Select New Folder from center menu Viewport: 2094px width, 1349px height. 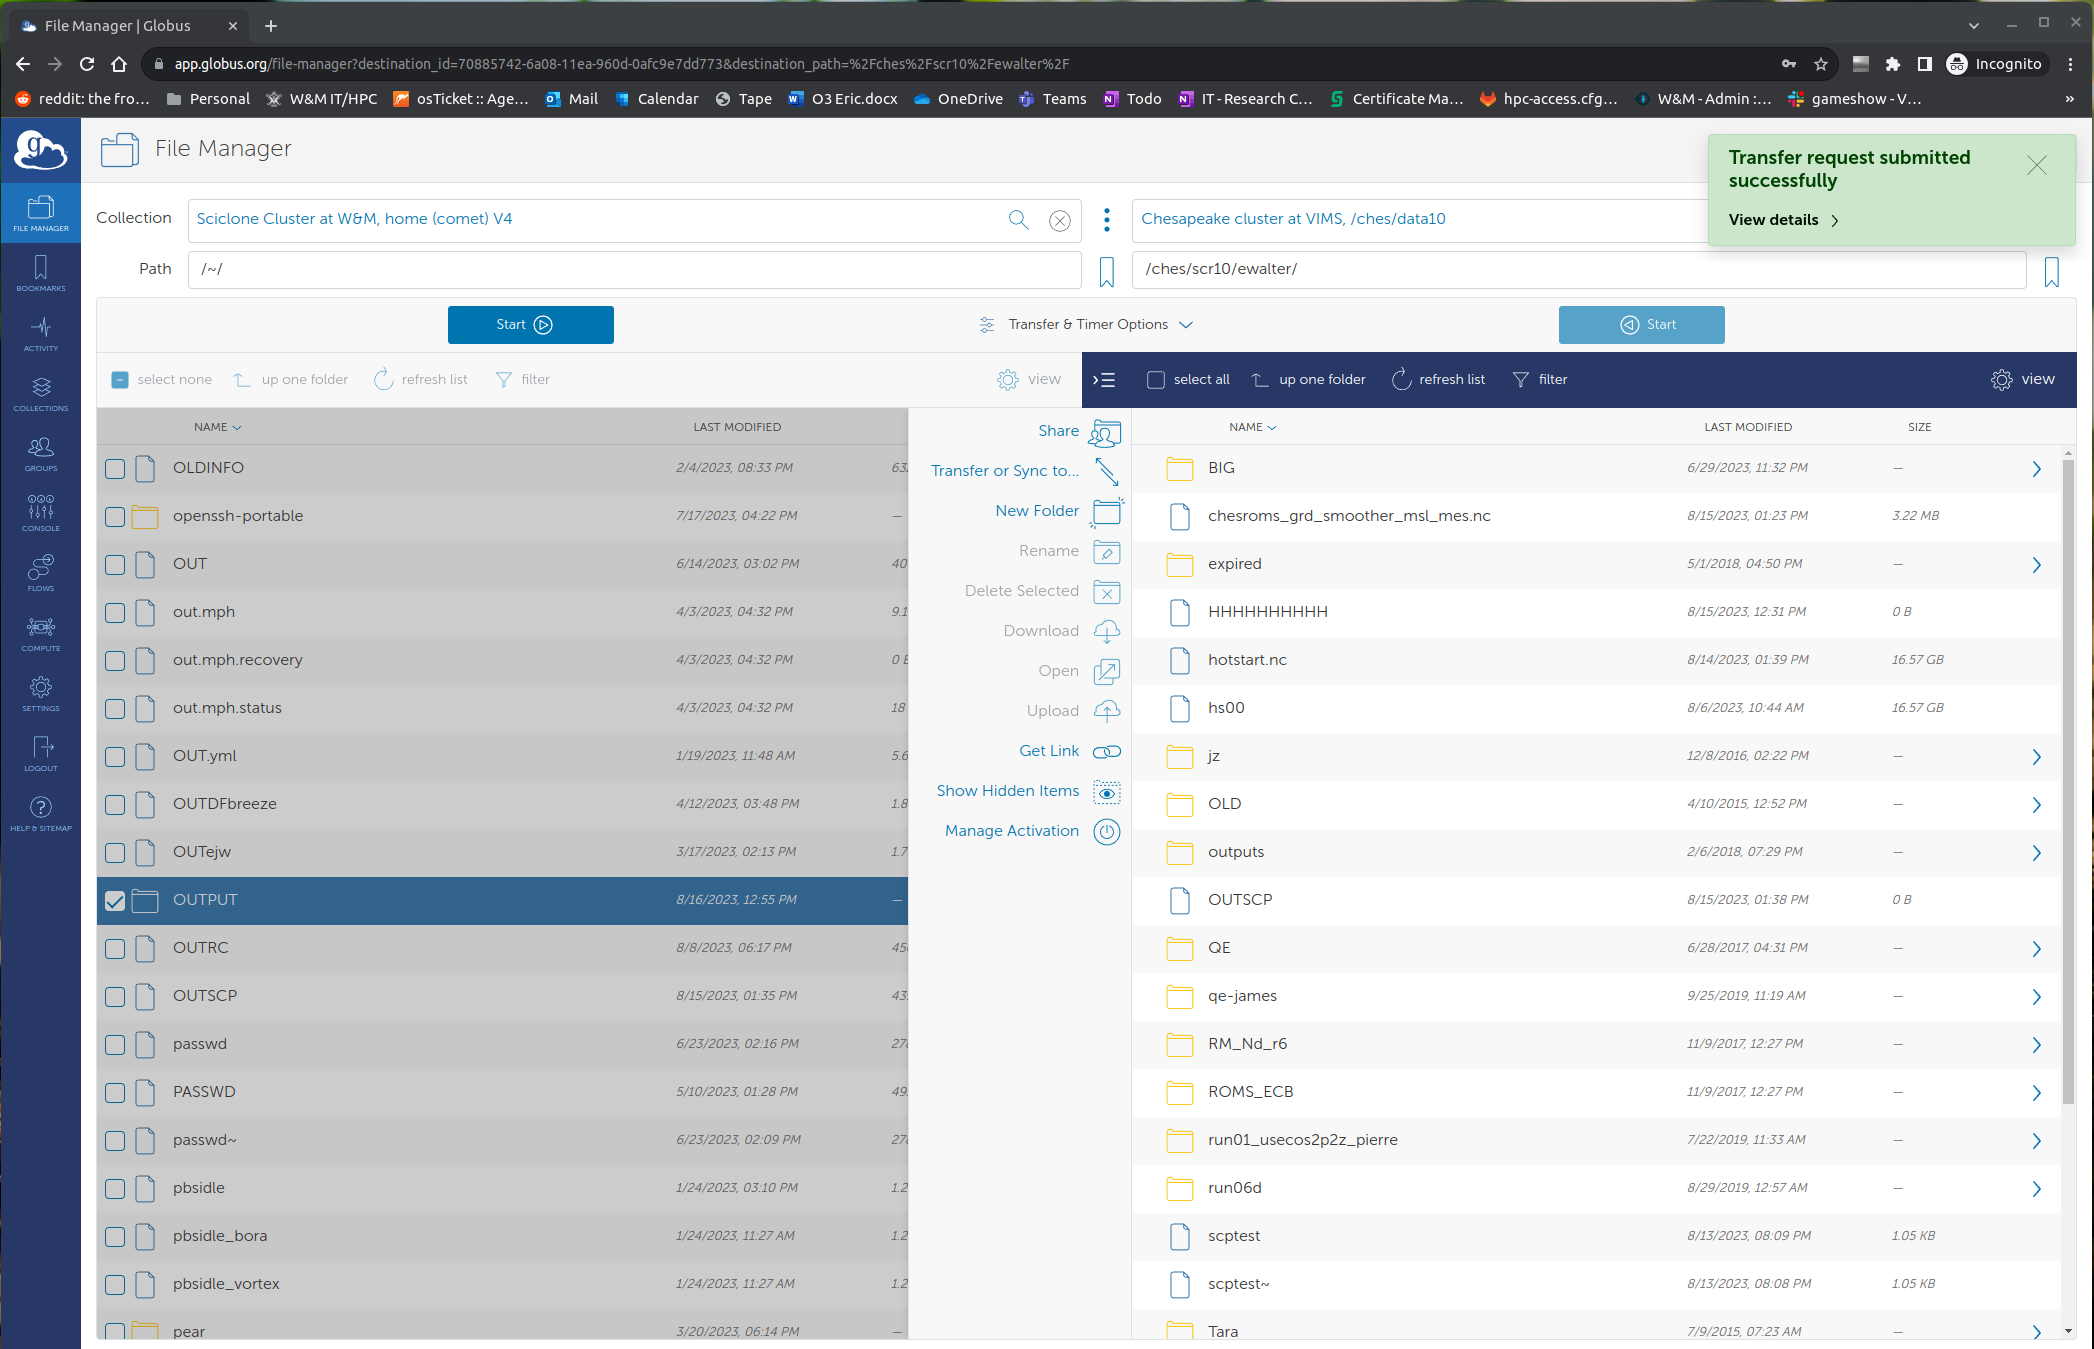pyautogui.click(x=1037, y=511)
